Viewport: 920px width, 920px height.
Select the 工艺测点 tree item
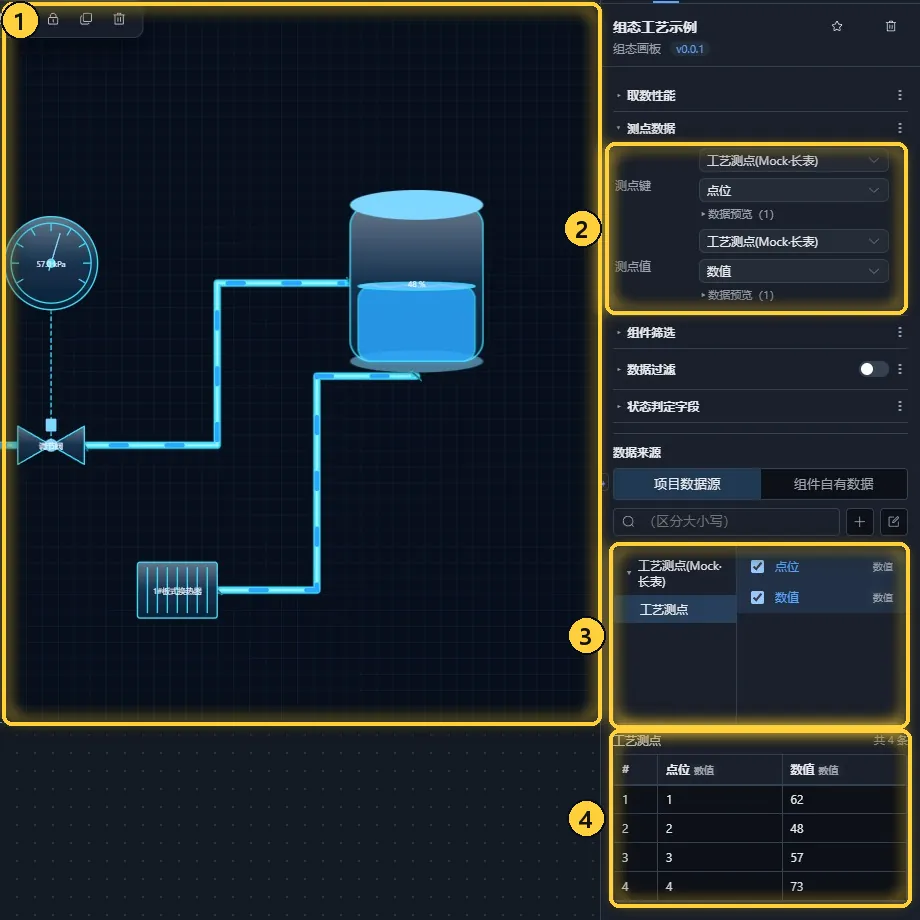tap(675, 610)
